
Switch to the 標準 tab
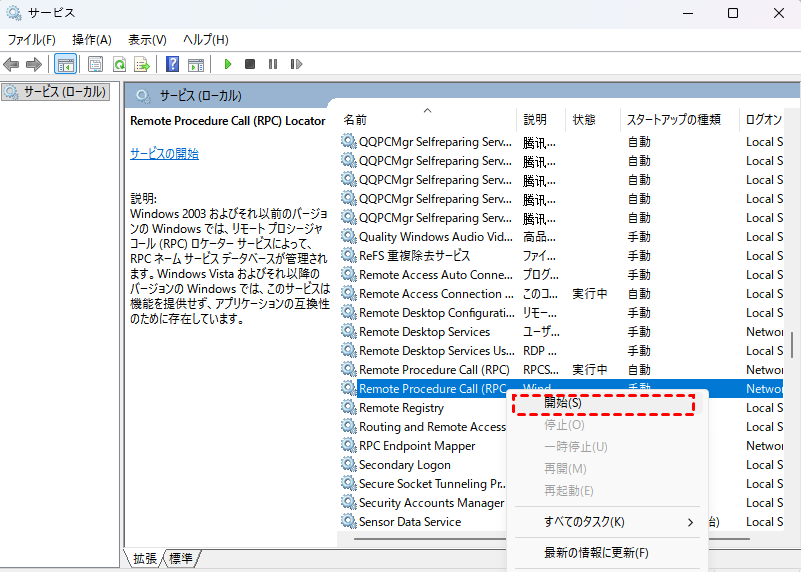click(181, 558)
